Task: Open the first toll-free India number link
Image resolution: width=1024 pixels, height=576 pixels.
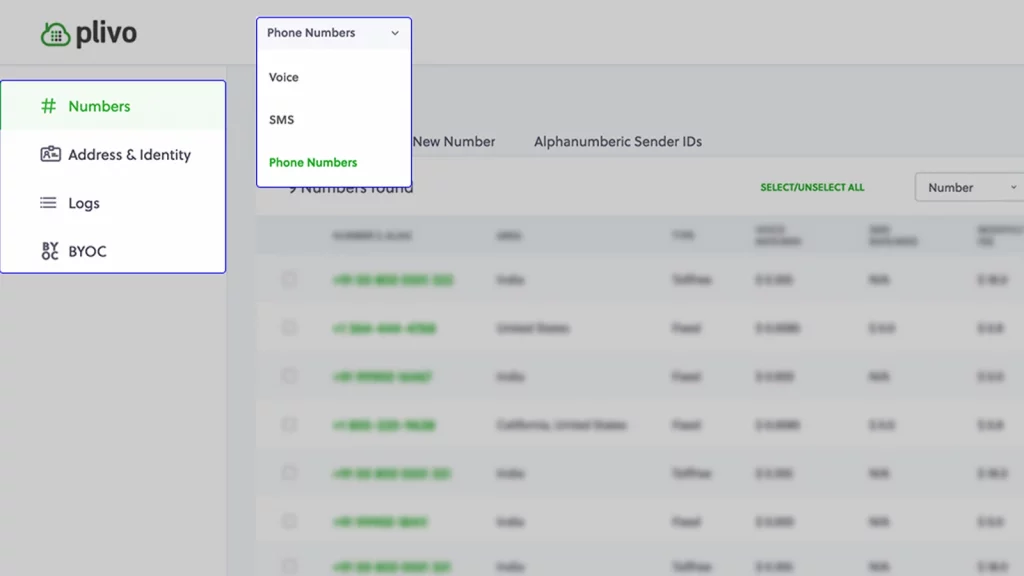Action: pyautogui.click(x=393, y=280)
